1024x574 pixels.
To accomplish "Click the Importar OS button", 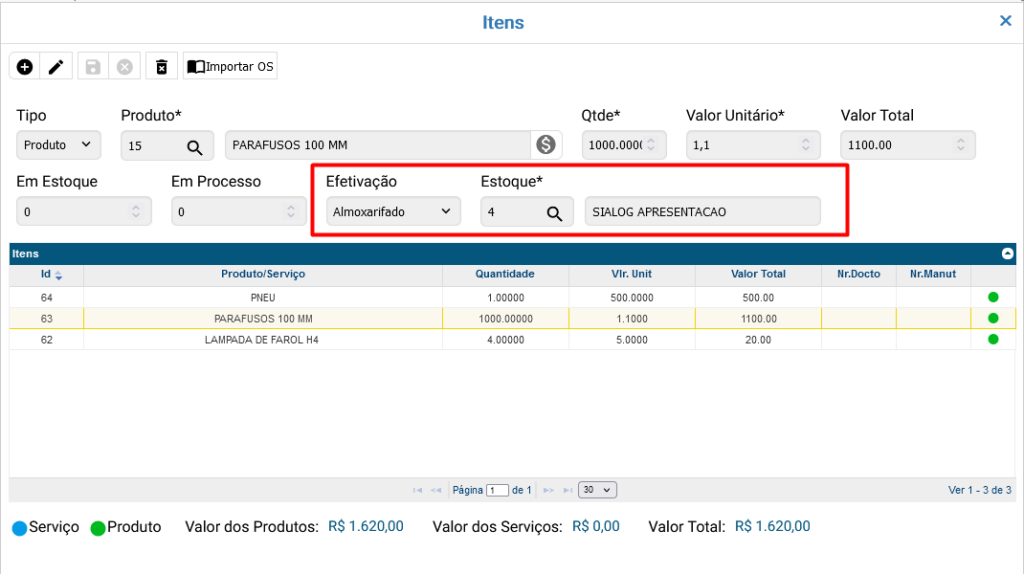I will click(x=230, y=67).
